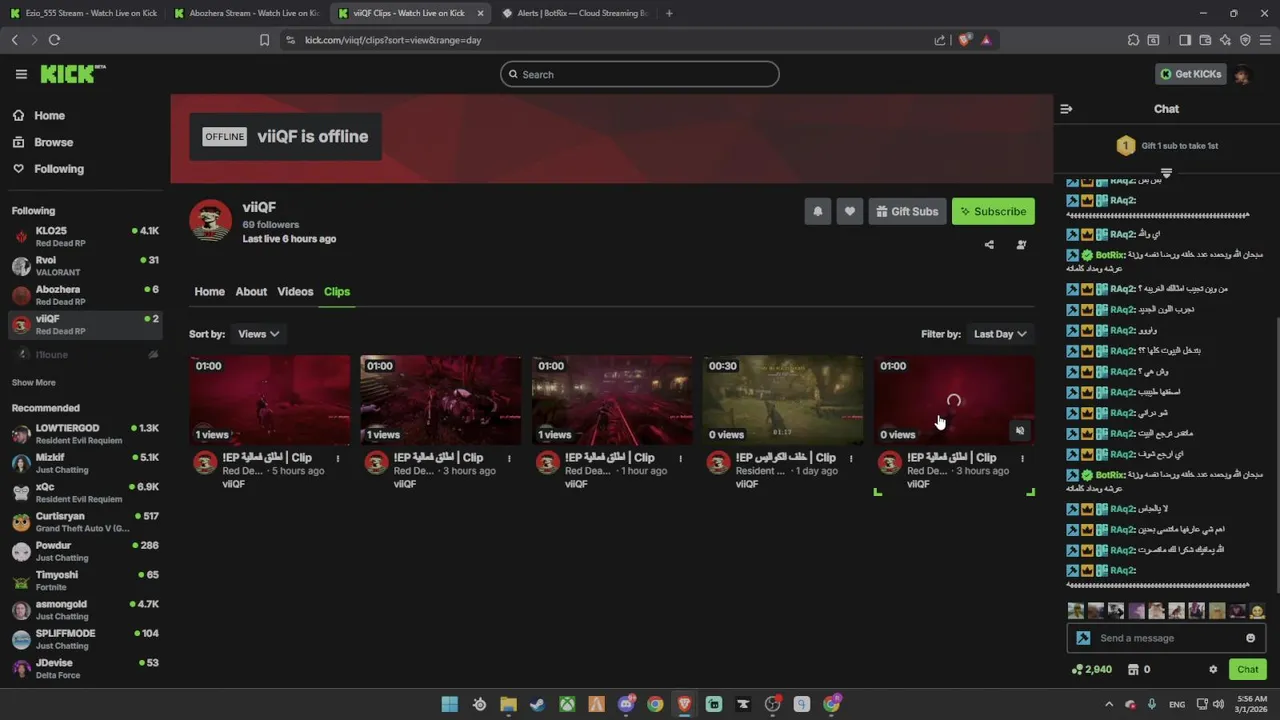1280x720 pixels.
Task: Open the moderator icon under the Subscribe button
Action: (1021, 244)
